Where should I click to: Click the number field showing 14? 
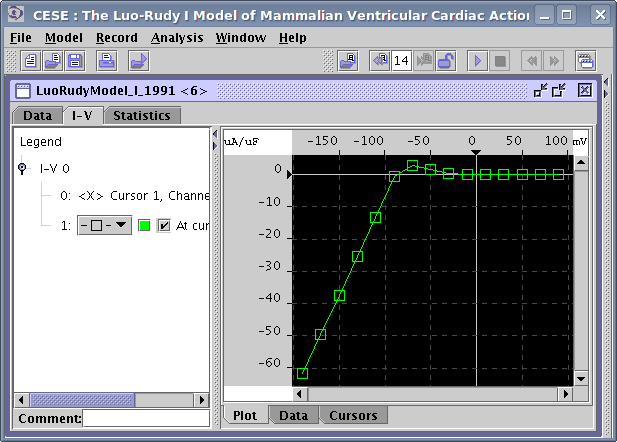click(x=401, y=61)
